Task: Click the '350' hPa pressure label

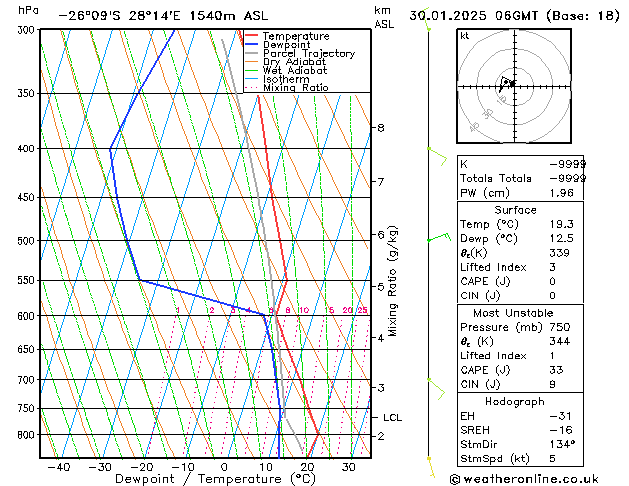Action: pos(28,93)
